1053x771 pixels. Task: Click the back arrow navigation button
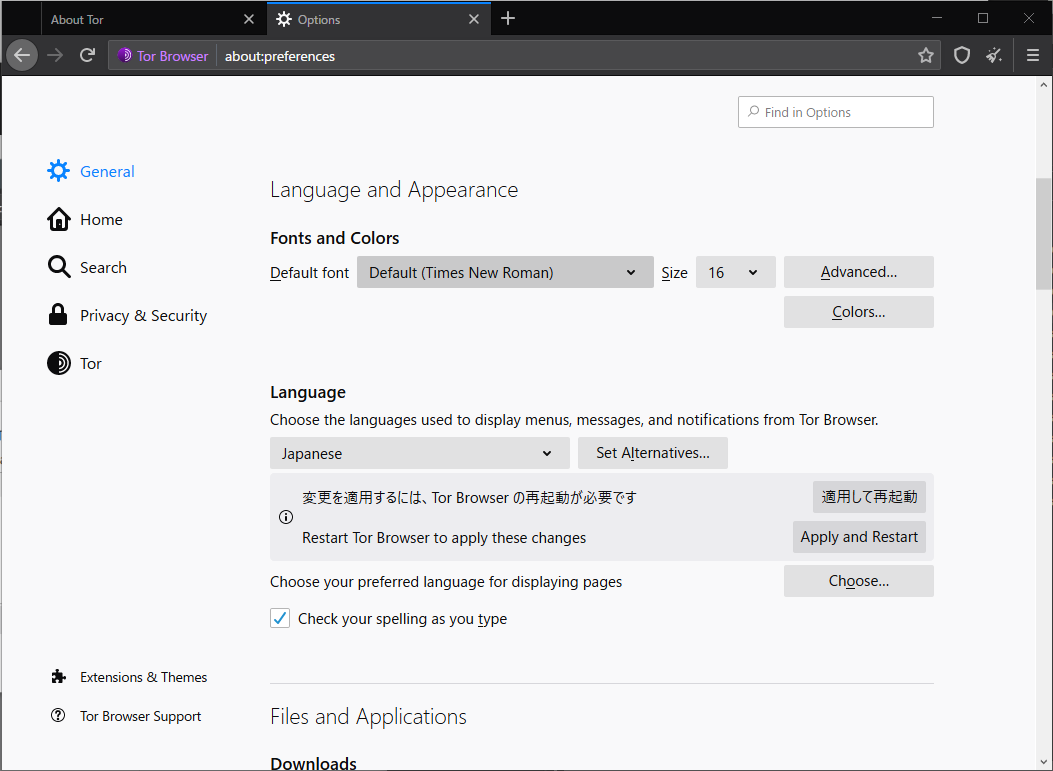[22, 55]
